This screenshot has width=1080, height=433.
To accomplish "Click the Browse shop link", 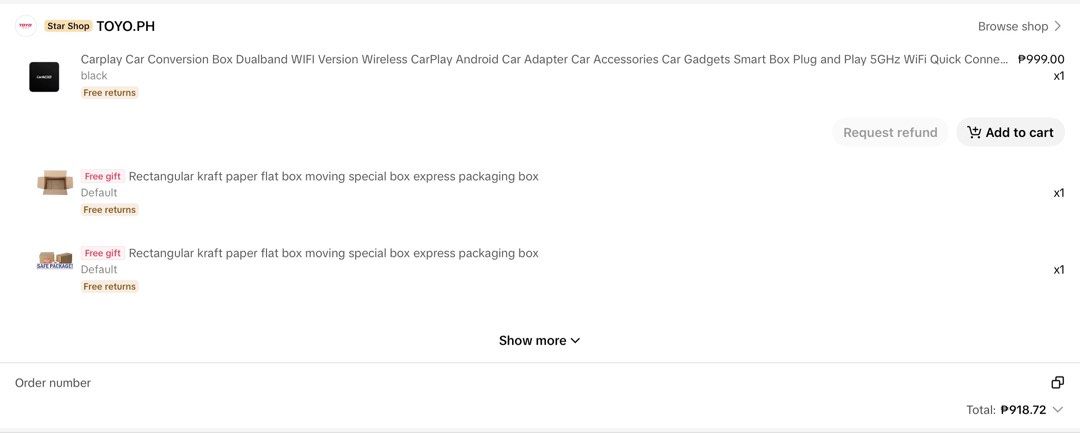I will [1020, 26].
